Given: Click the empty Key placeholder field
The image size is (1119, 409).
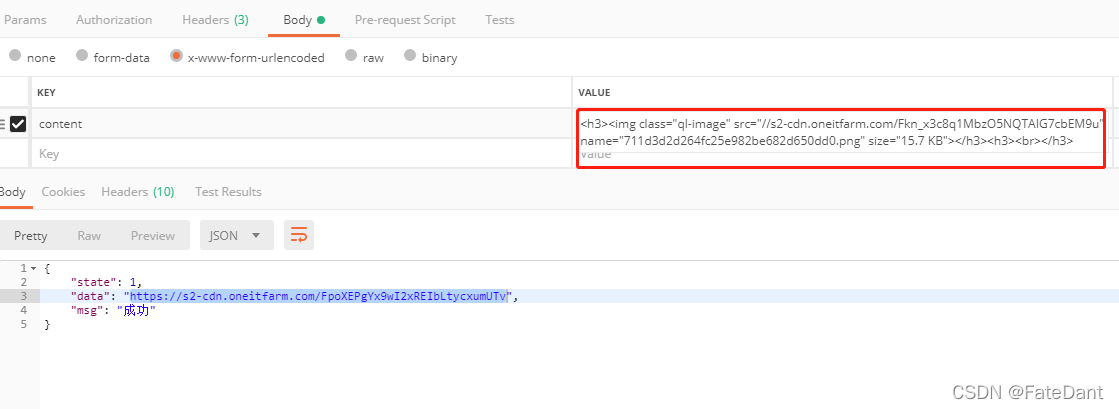Looking at the screenshot, I should (x=300, y=154).
